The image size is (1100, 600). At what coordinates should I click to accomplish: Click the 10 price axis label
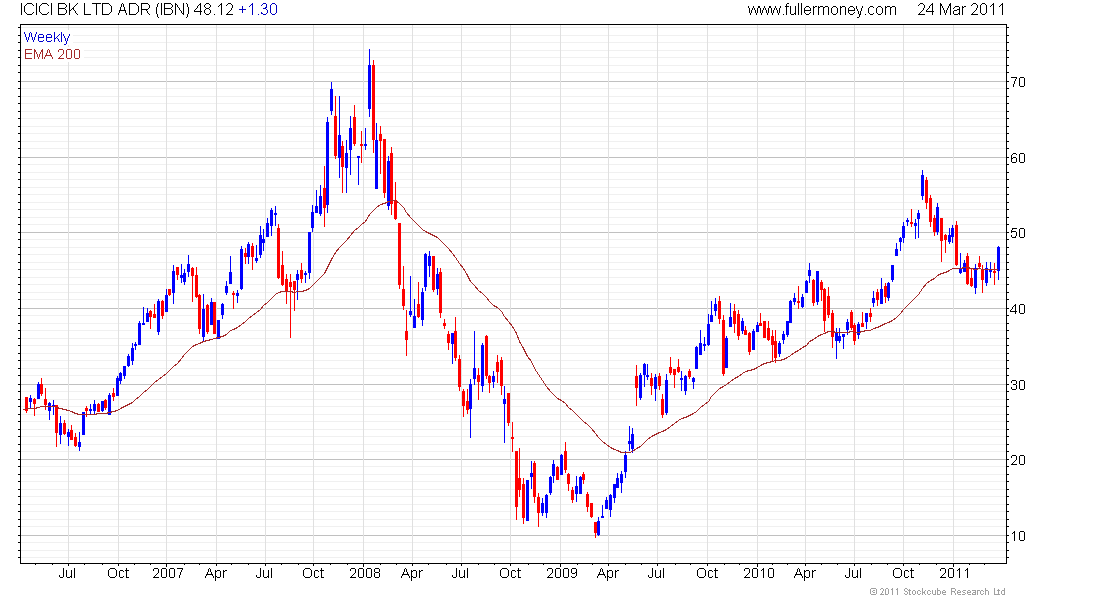[1017, 535]
